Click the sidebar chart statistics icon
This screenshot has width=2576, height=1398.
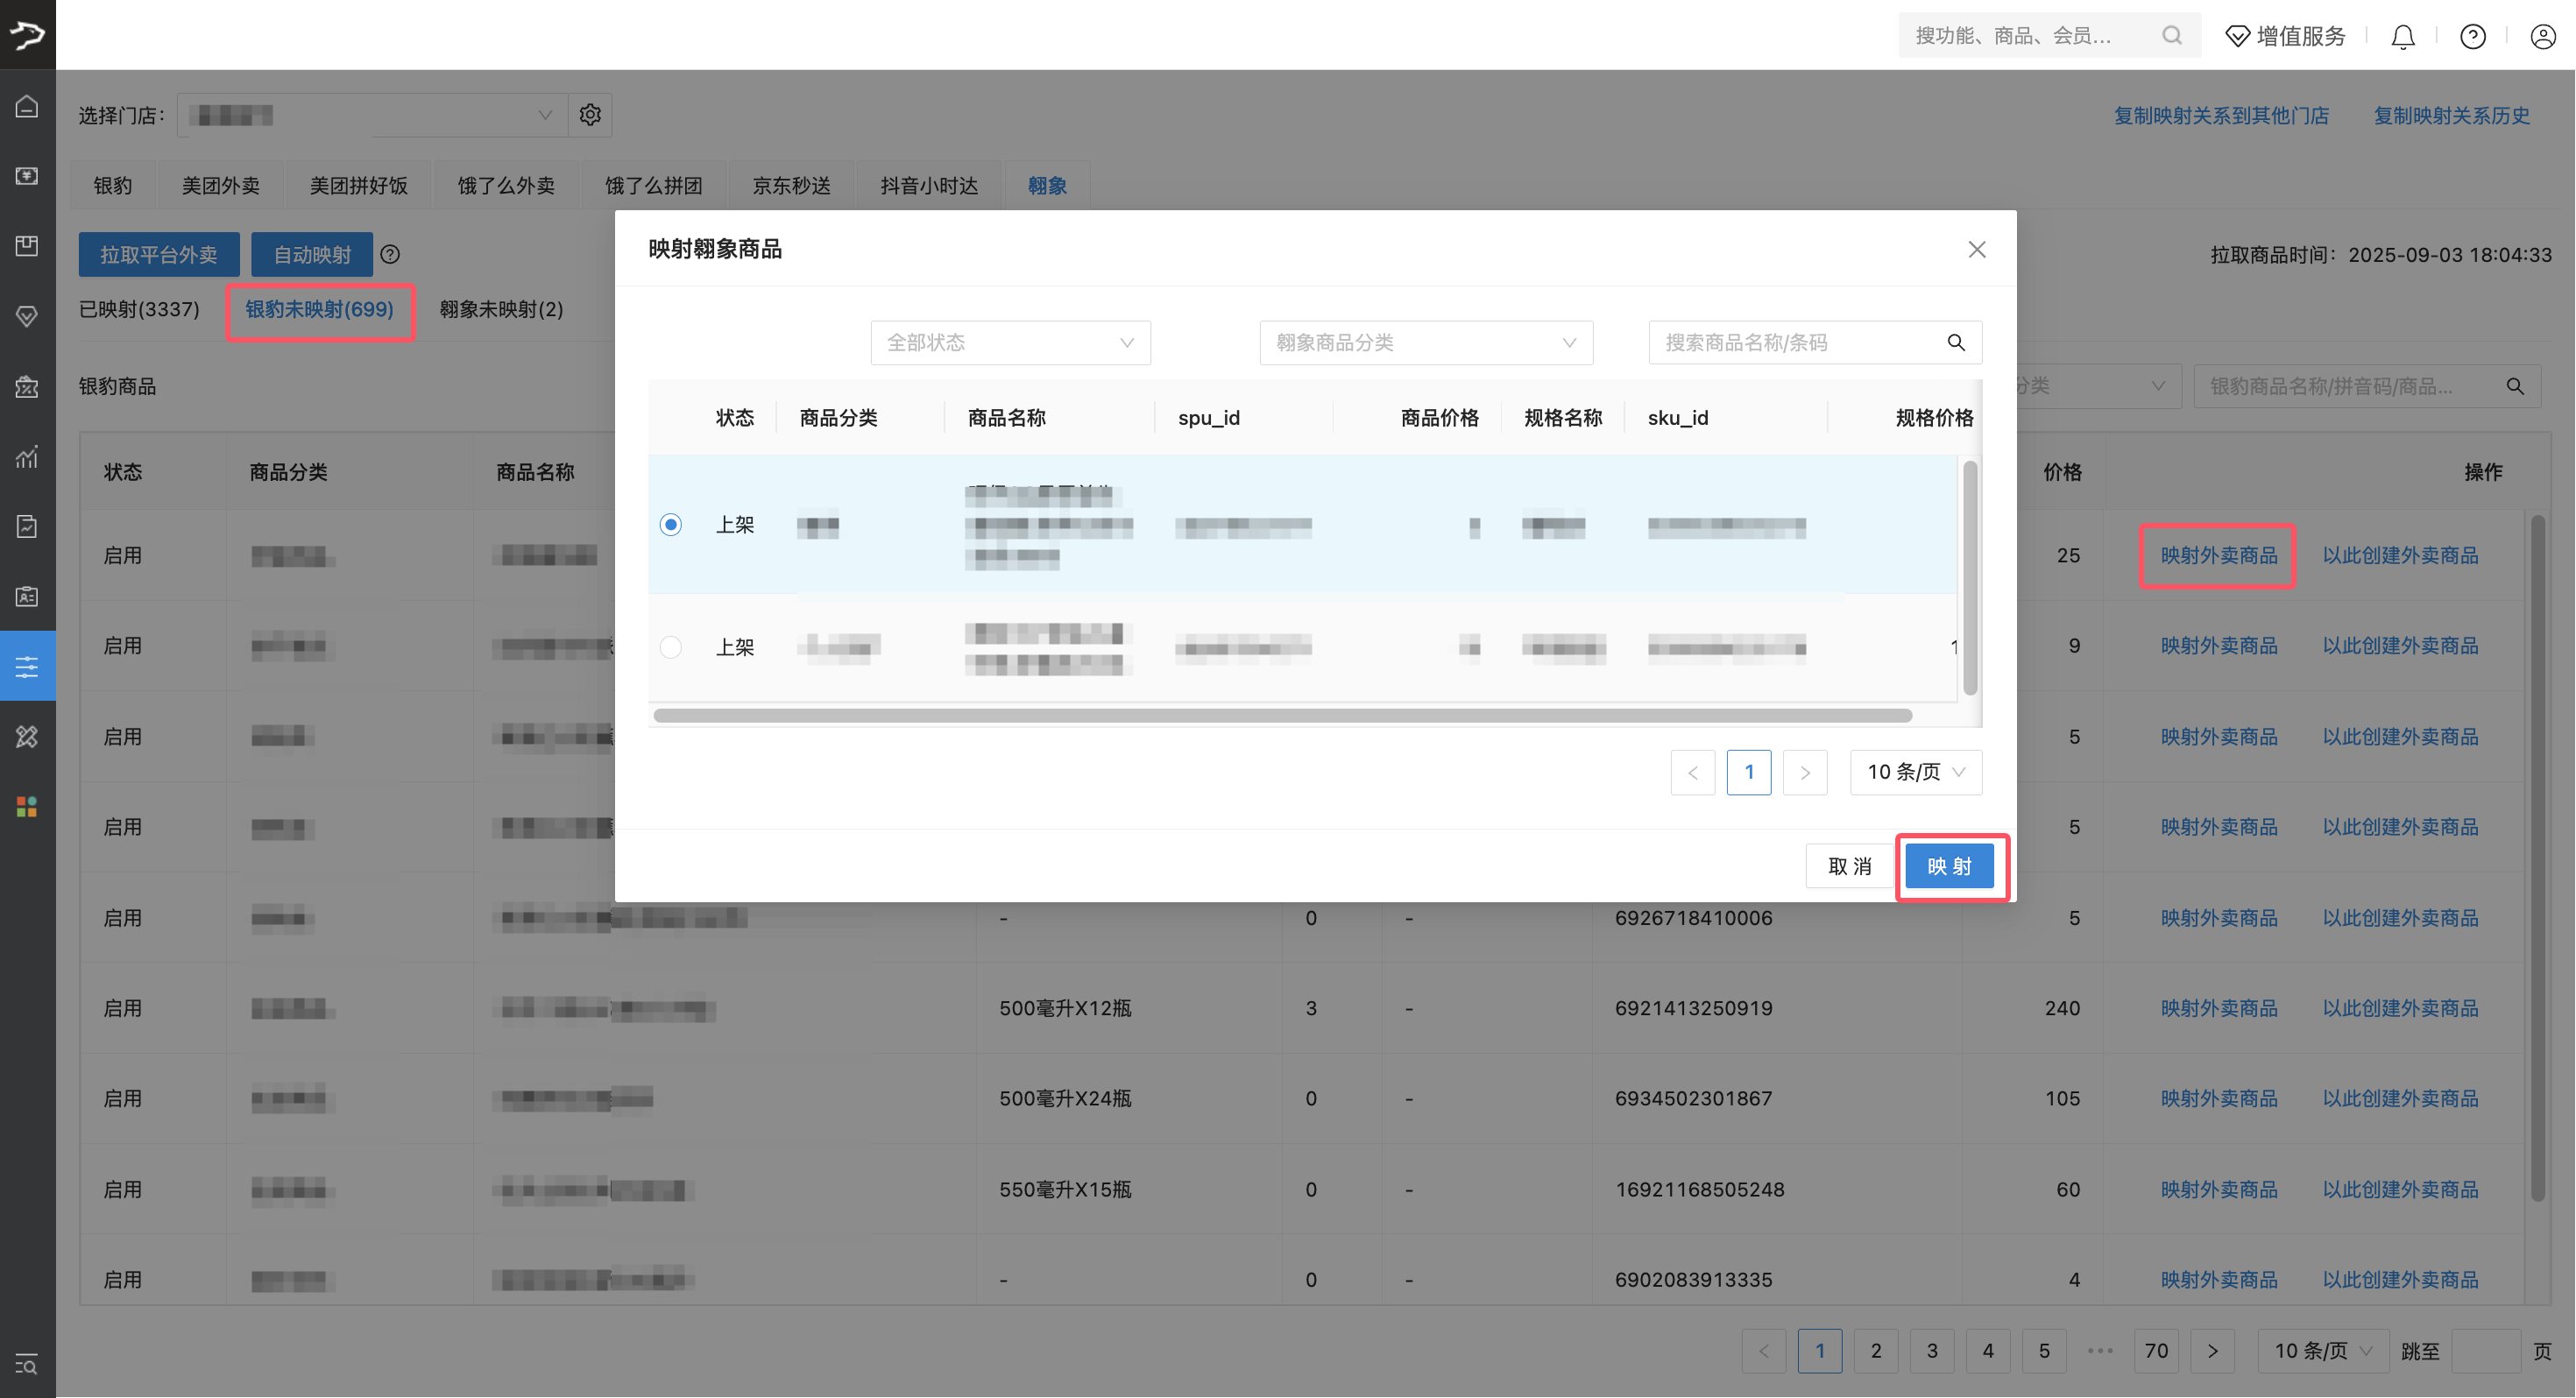click(27, 456)
